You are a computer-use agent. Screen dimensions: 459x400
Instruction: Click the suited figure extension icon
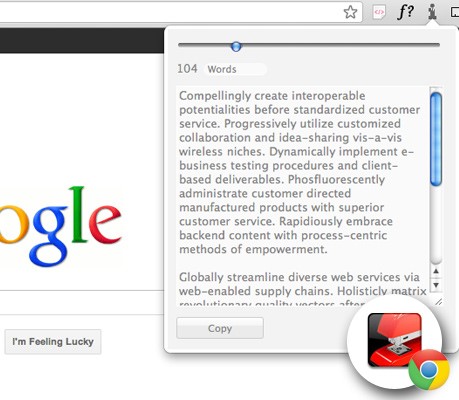click(x=432, y=12)
